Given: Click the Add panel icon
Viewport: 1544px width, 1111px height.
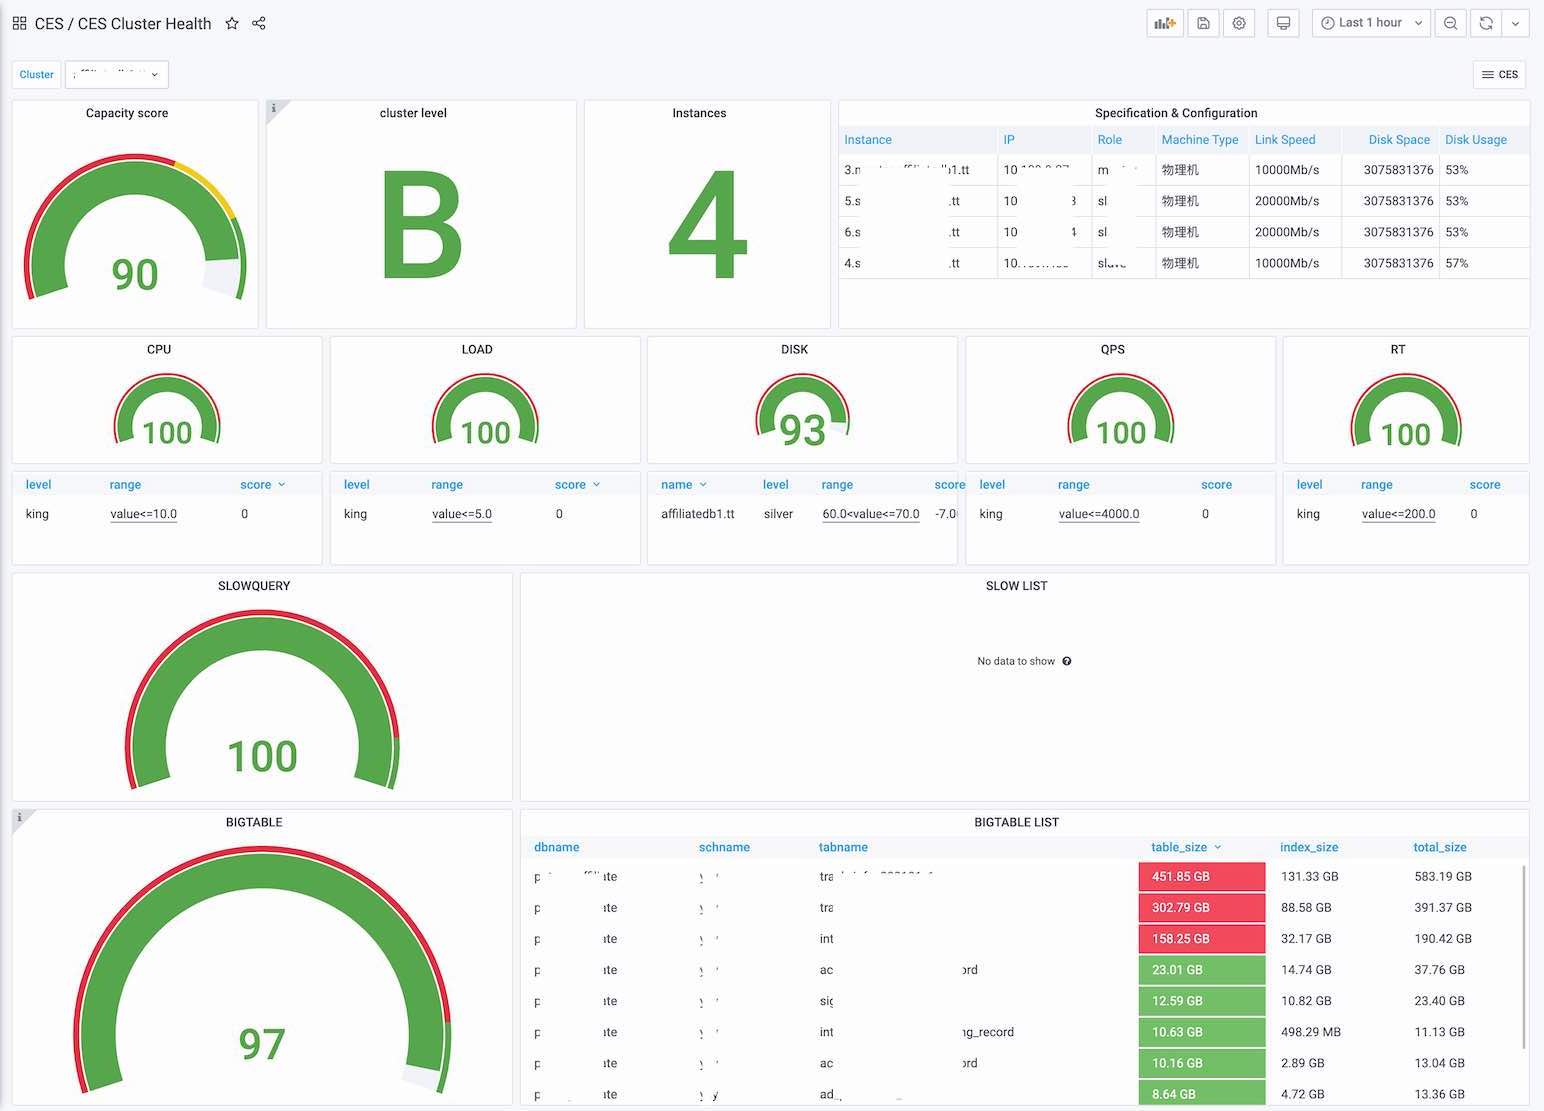Looking at the screenshot, I should coord(1165,23).
